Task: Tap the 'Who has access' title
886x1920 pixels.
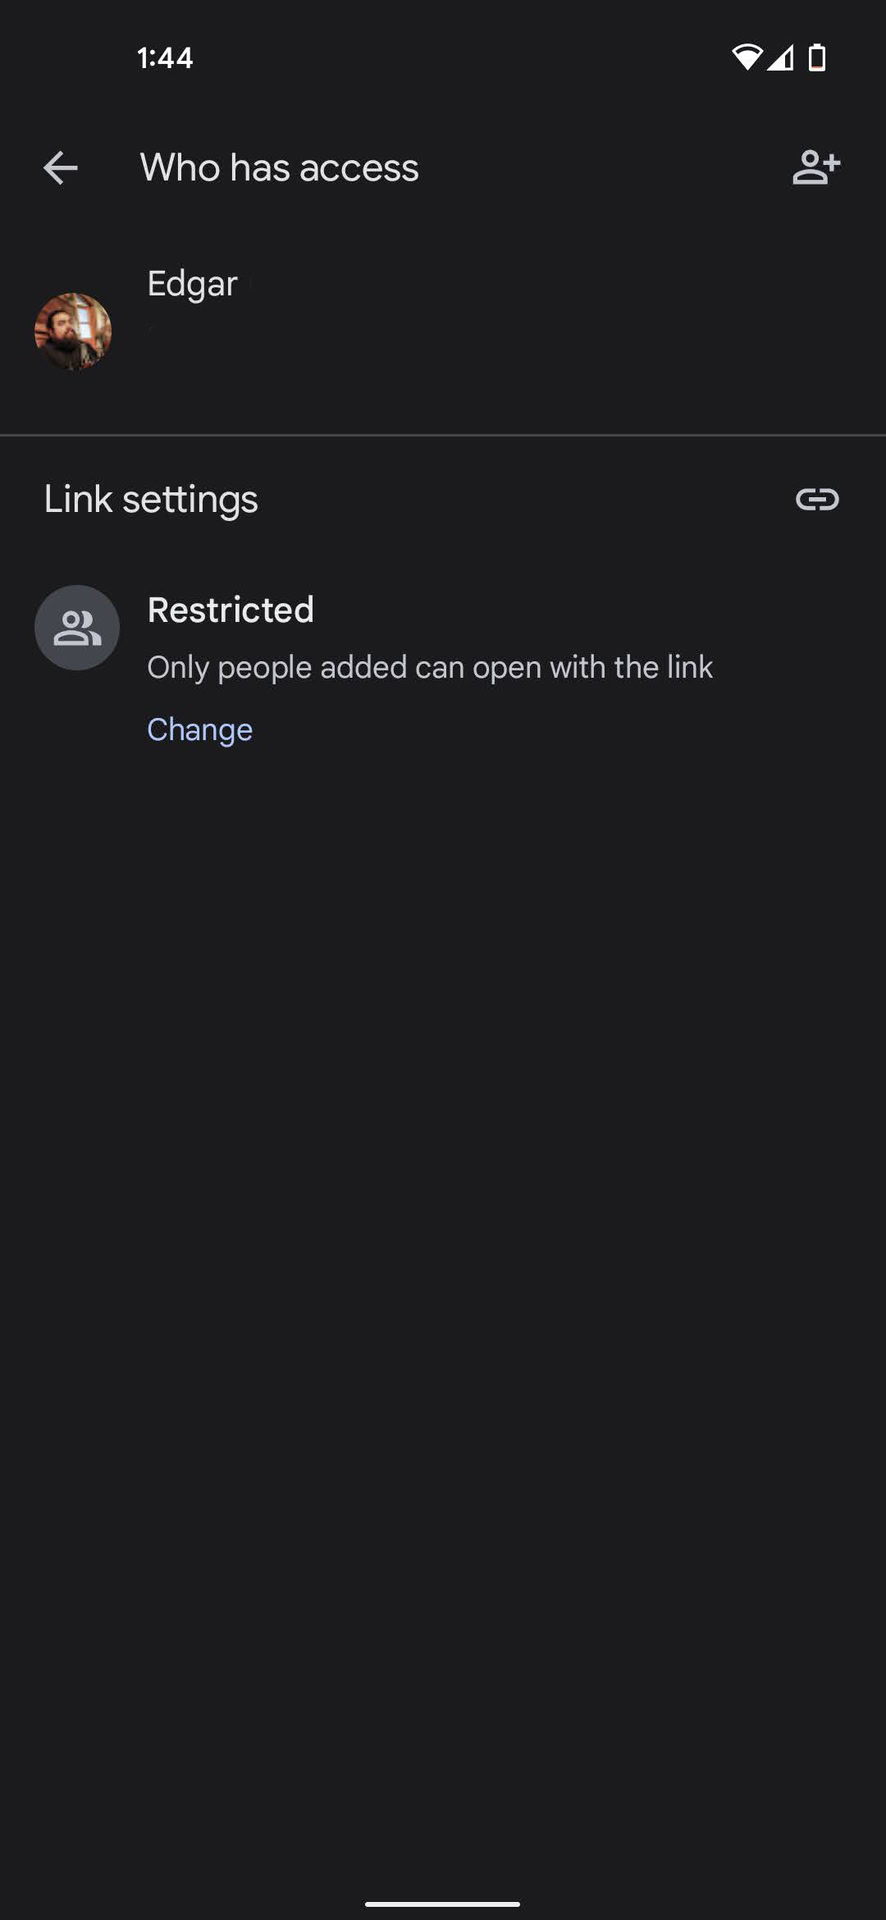Action: point(279,168)
